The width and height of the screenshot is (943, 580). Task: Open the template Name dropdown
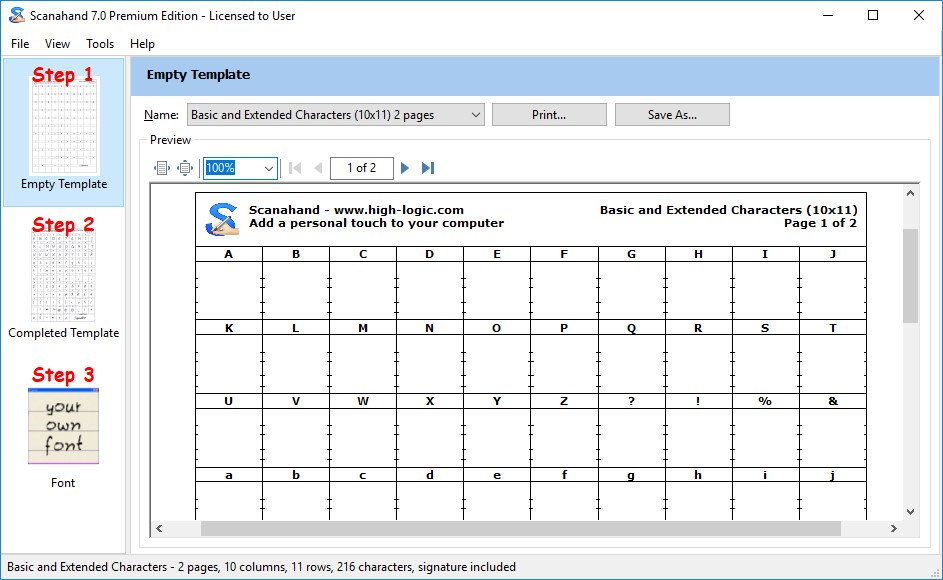click(336, 115)
